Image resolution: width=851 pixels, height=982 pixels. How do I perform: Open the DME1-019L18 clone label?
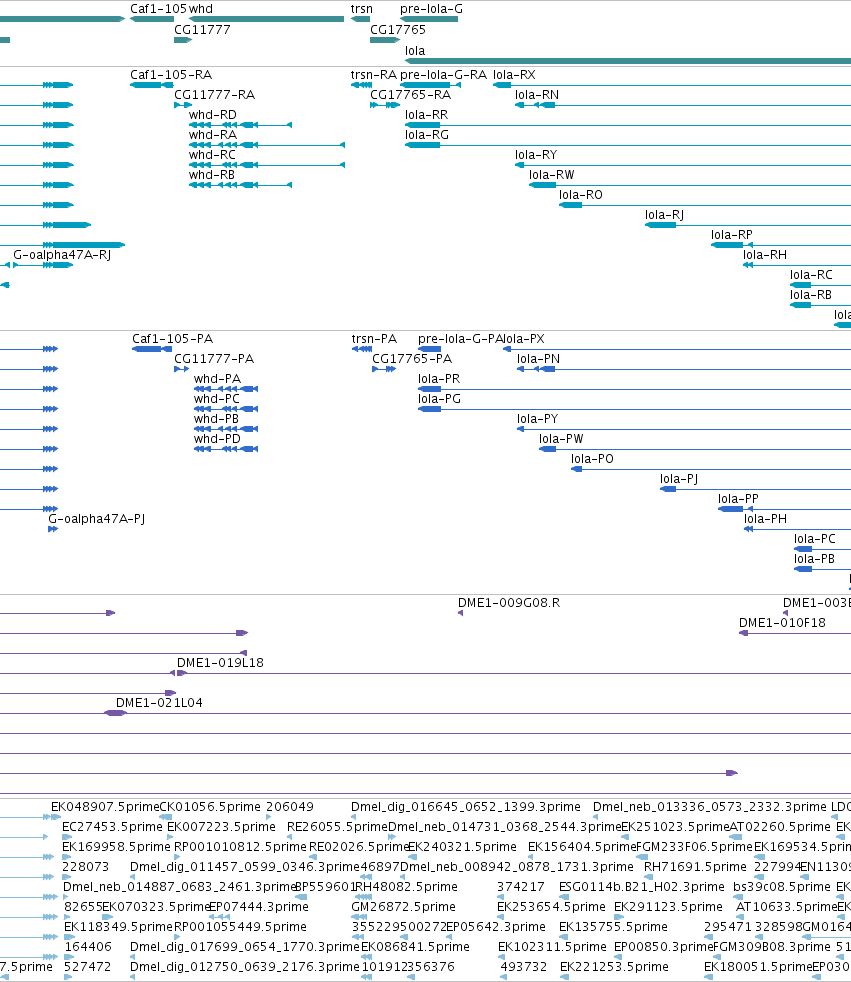click(x=220, y=664)
